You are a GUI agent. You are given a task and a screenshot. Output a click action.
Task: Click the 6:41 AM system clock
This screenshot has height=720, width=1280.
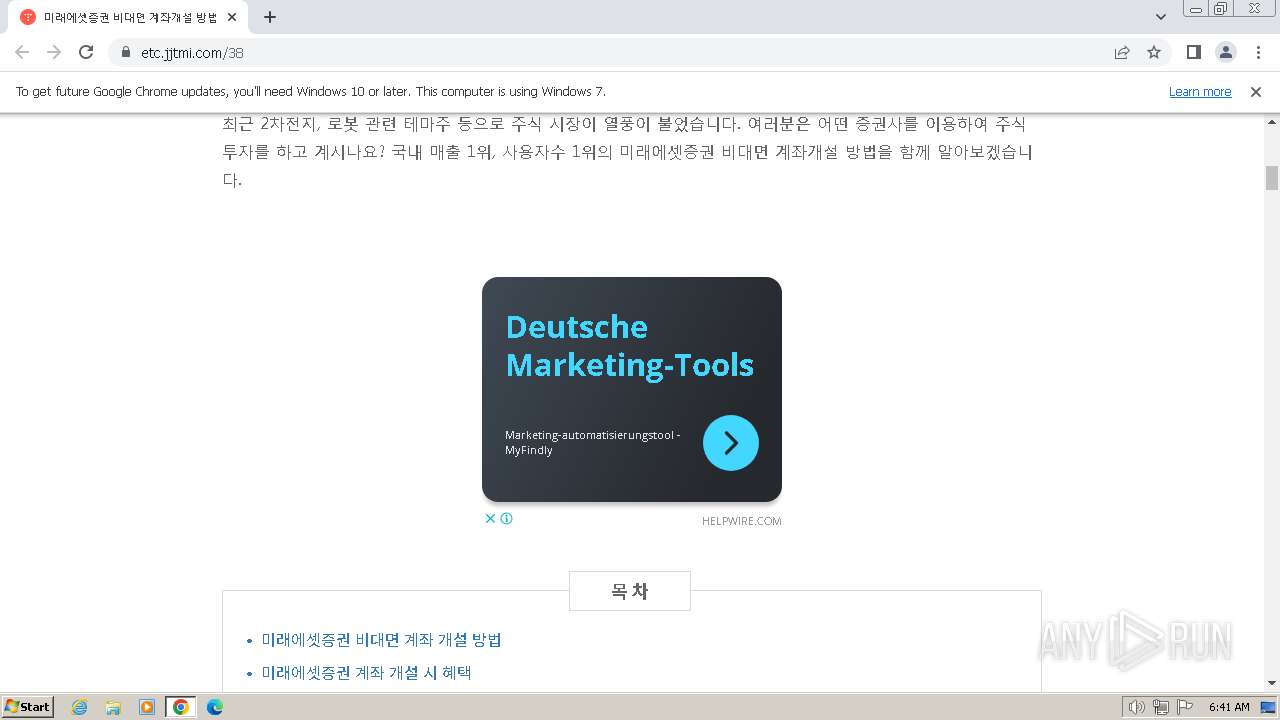coord(1229,707)
